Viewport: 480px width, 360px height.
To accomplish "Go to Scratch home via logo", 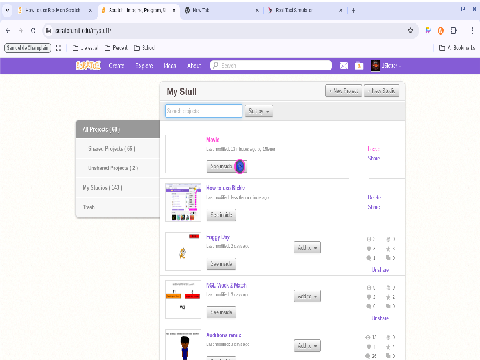I will 88,66.
